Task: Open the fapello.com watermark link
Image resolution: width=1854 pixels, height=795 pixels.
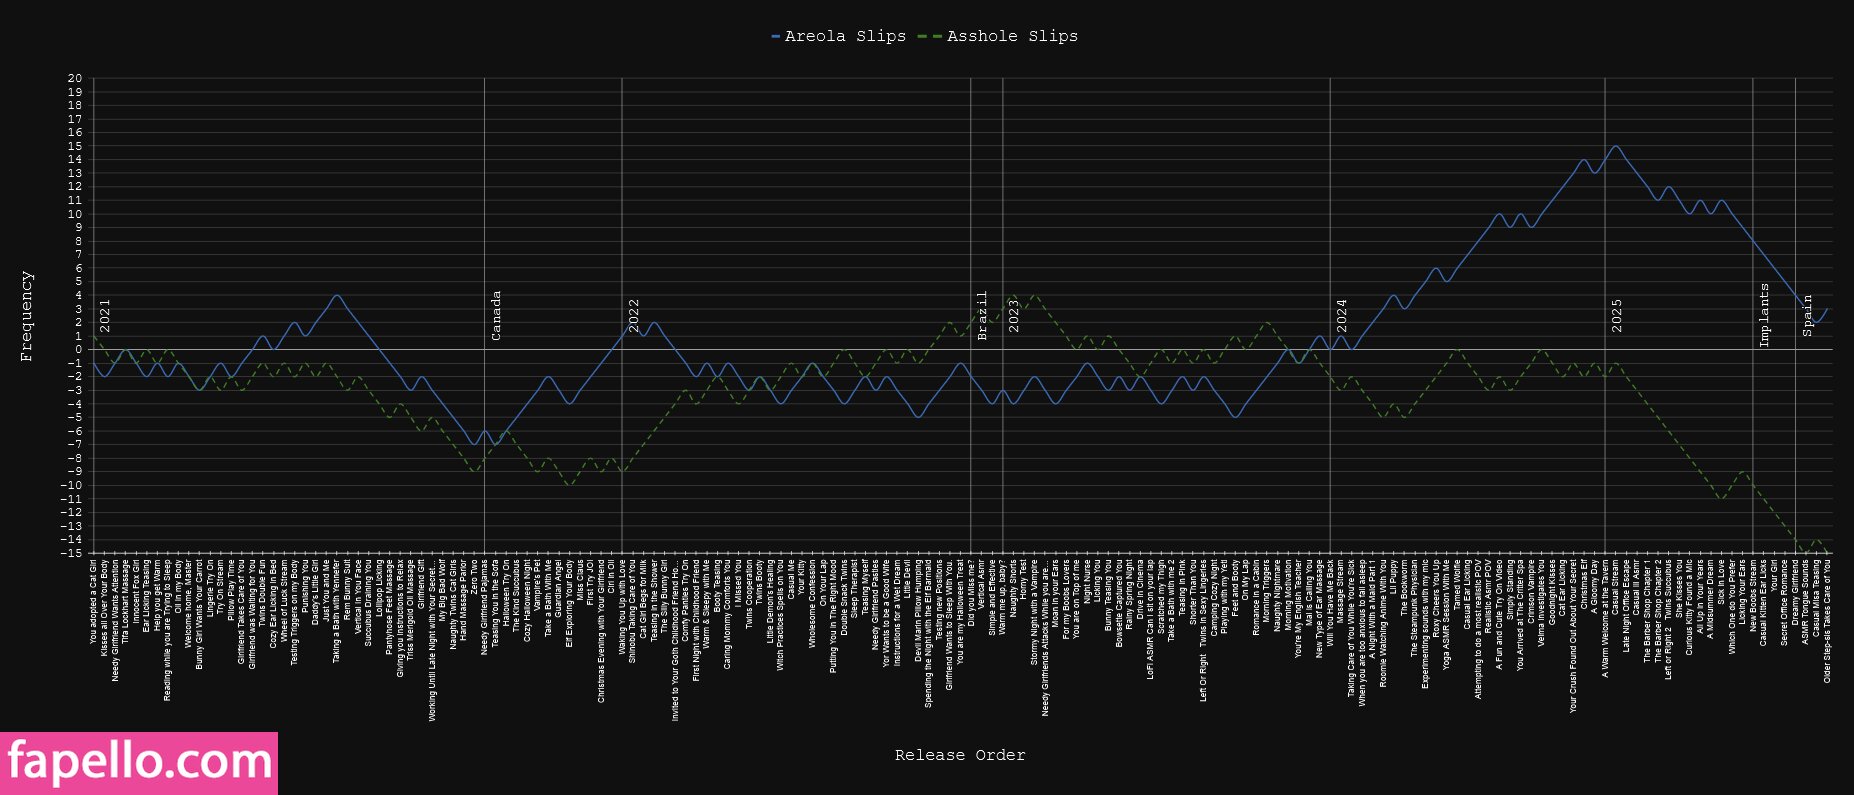Action: [139, 763]
